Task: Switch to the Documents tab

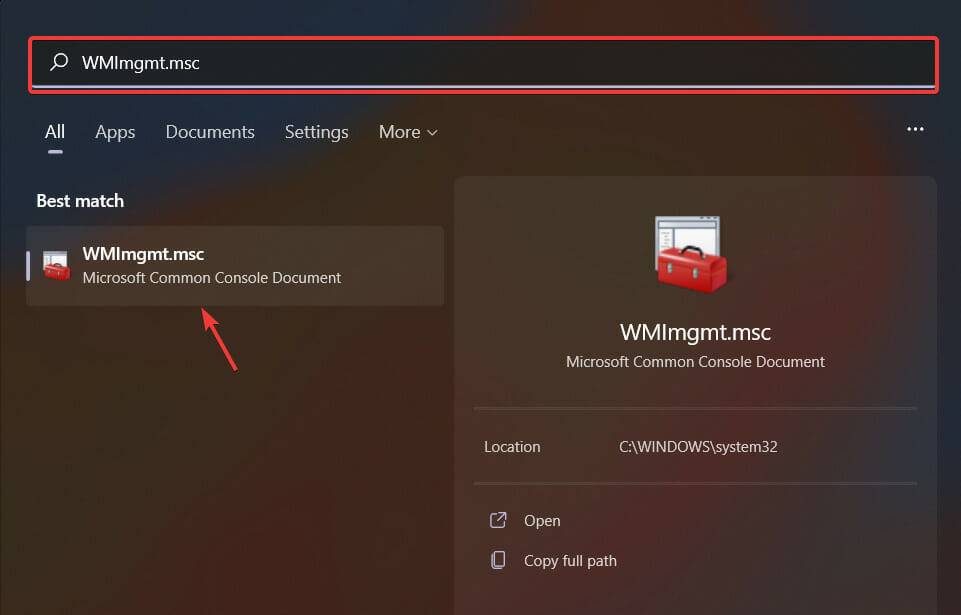Action: (x=210, y=132)
